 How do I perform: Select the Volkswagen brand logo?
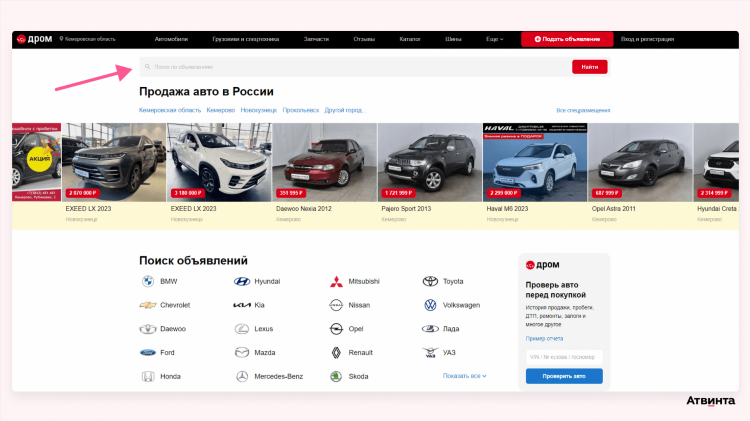click(x=430, y=305)
